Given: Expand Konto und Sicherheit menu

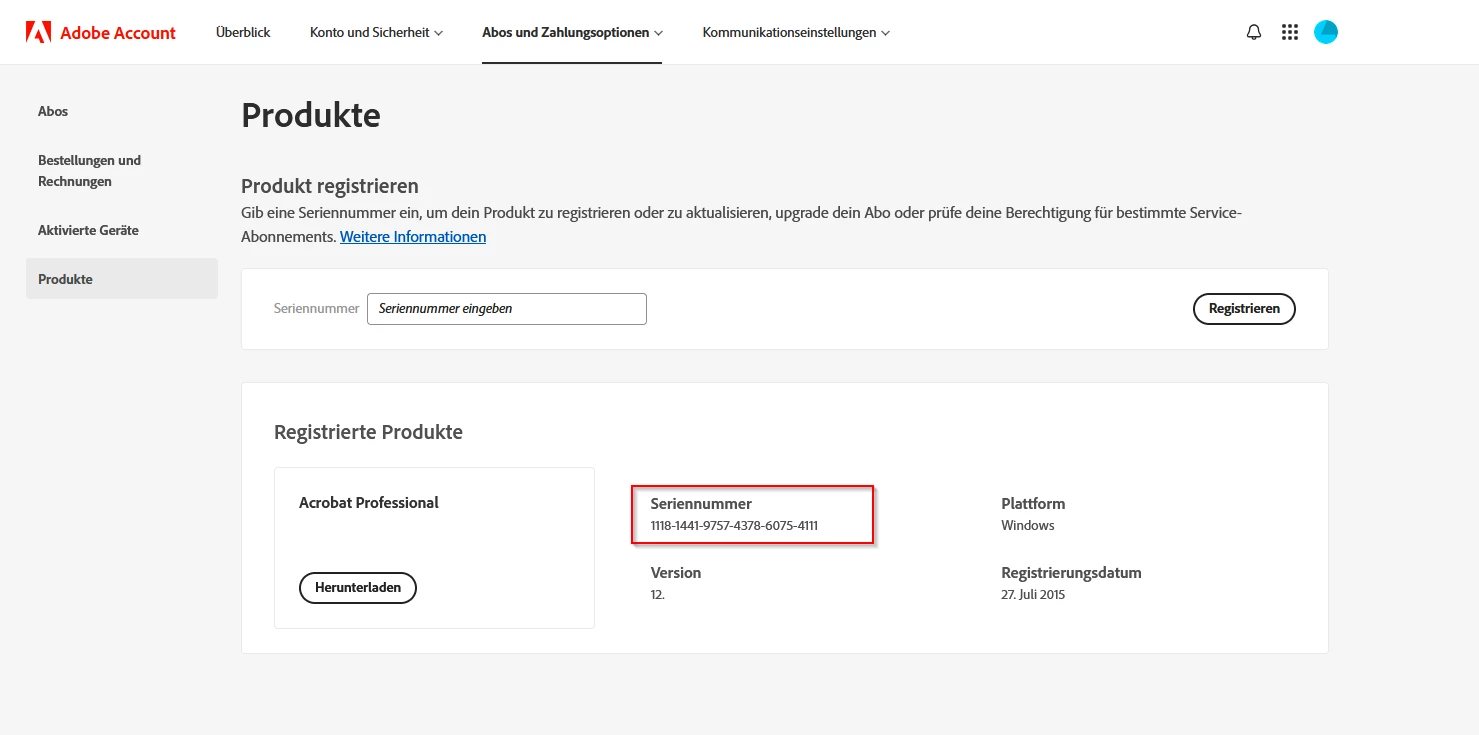Looking at the screenshot, I should (376, 32).
